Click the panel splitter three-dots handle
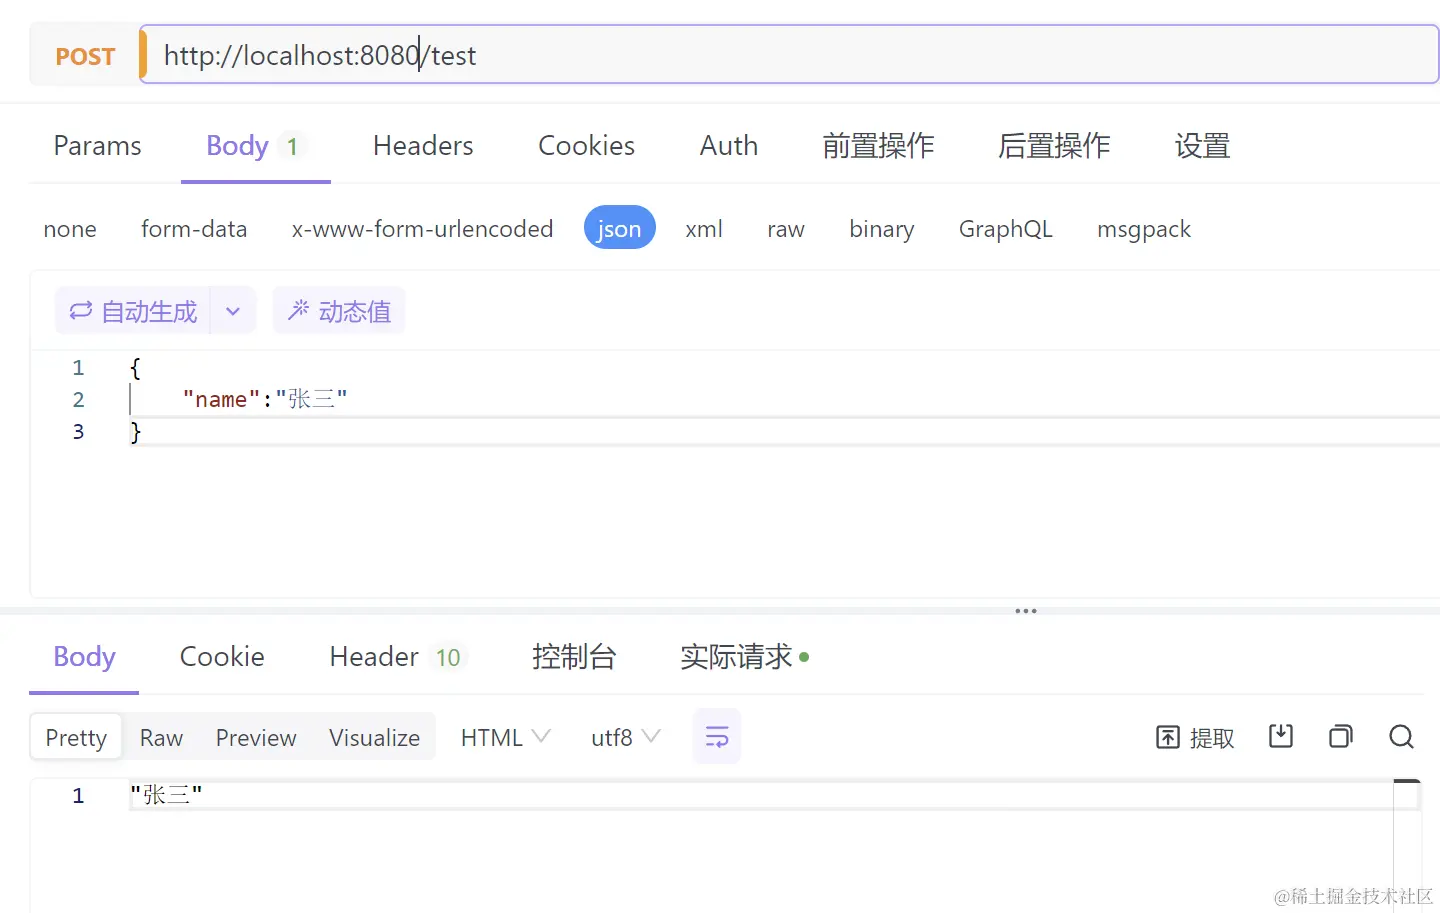This screenshot has height=913, width=1440. click(1026, 610)
